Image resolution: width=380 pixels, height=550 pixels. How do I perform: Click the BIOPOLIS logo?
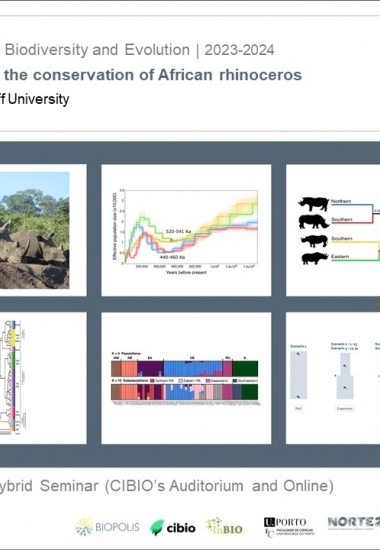point(107,527)
